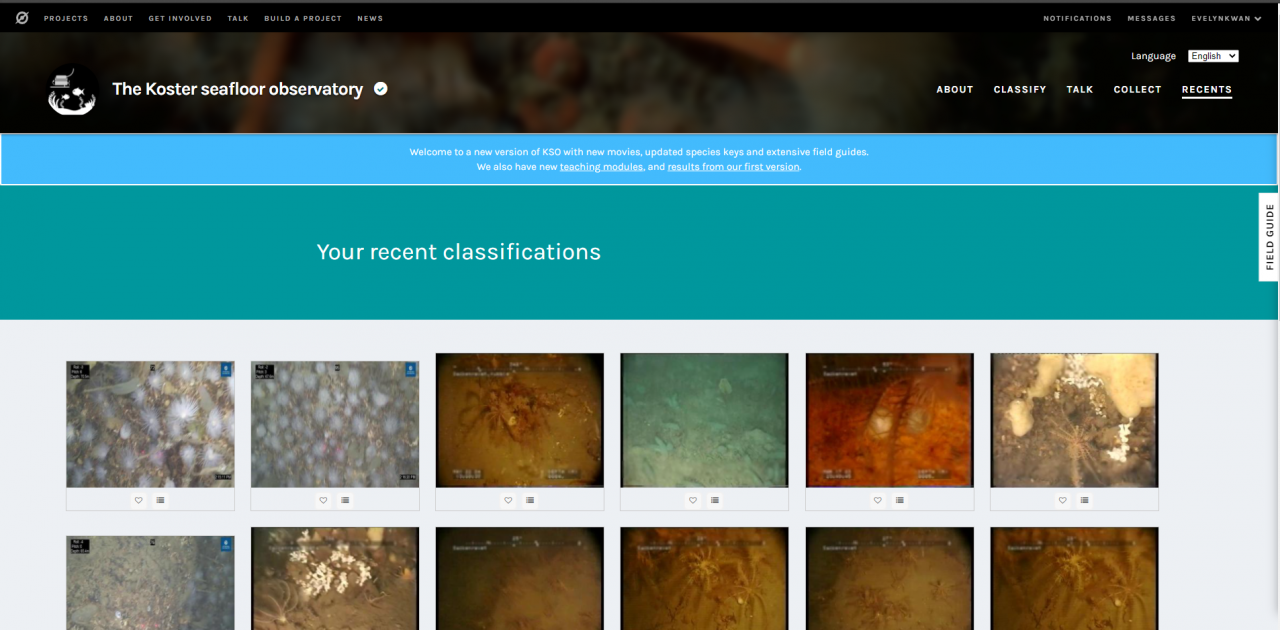
Task: Open MESSAGES in the top bar
Action: [1151, 18]
